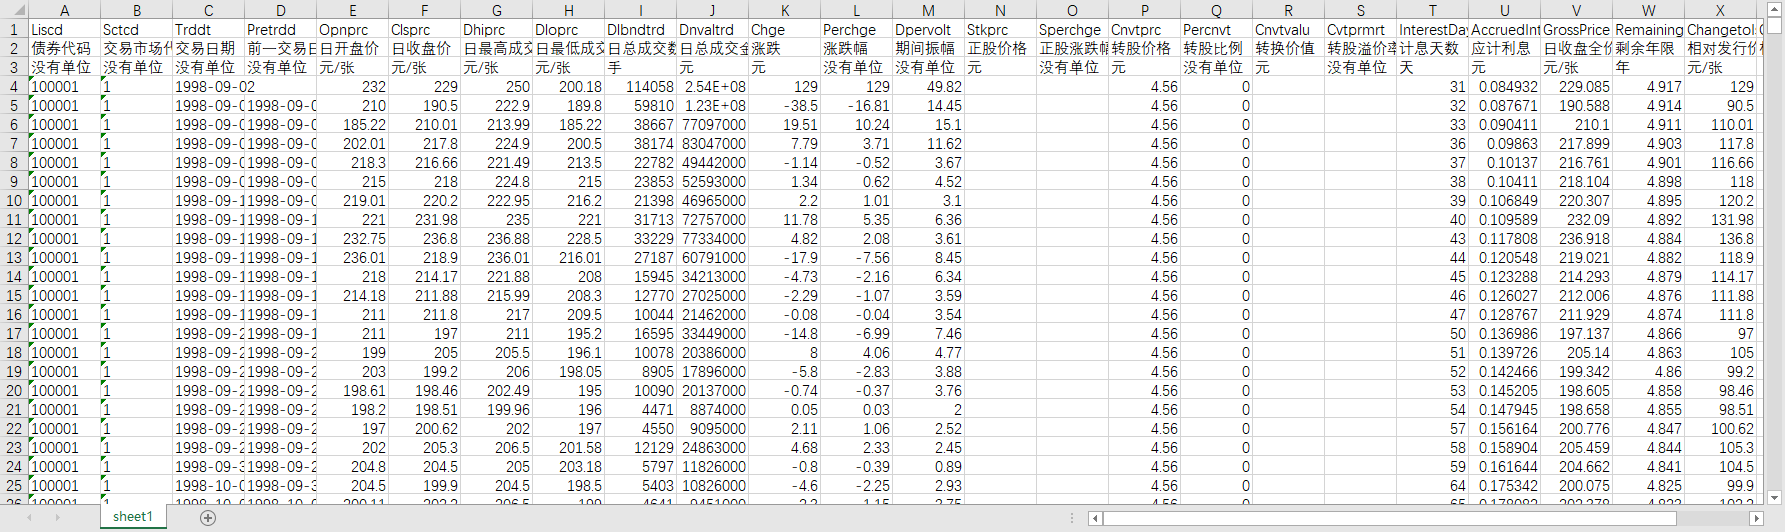Select column C header
The width and height of the screenshot is (1785, 532).
(x=209, y=11)
